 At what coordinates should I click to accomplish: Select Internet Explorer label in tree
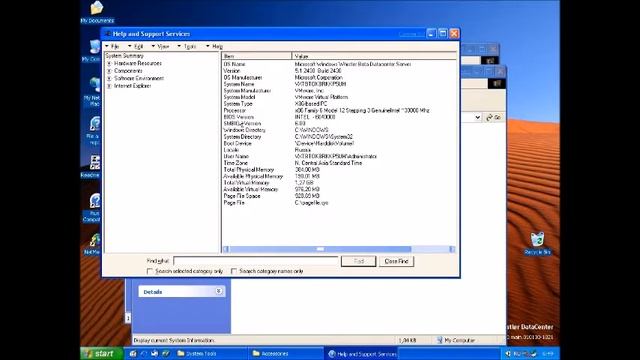(132, 86)
